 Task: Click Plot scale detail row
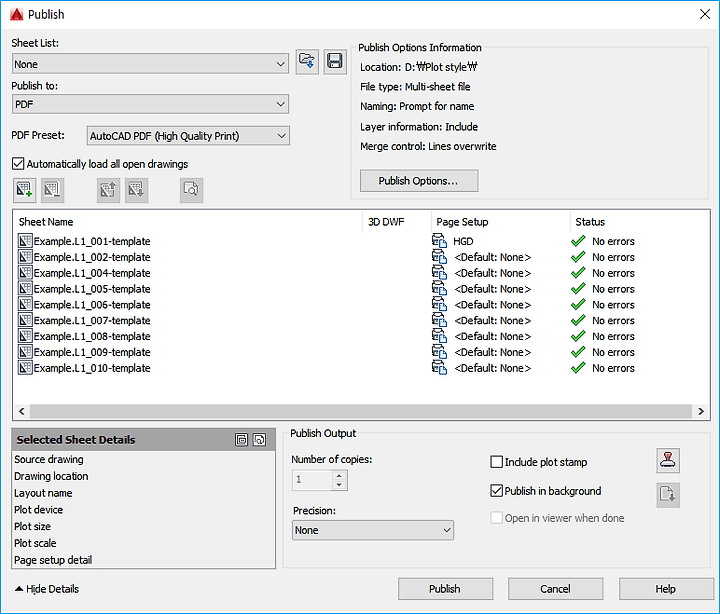click(x=143, y=543)
